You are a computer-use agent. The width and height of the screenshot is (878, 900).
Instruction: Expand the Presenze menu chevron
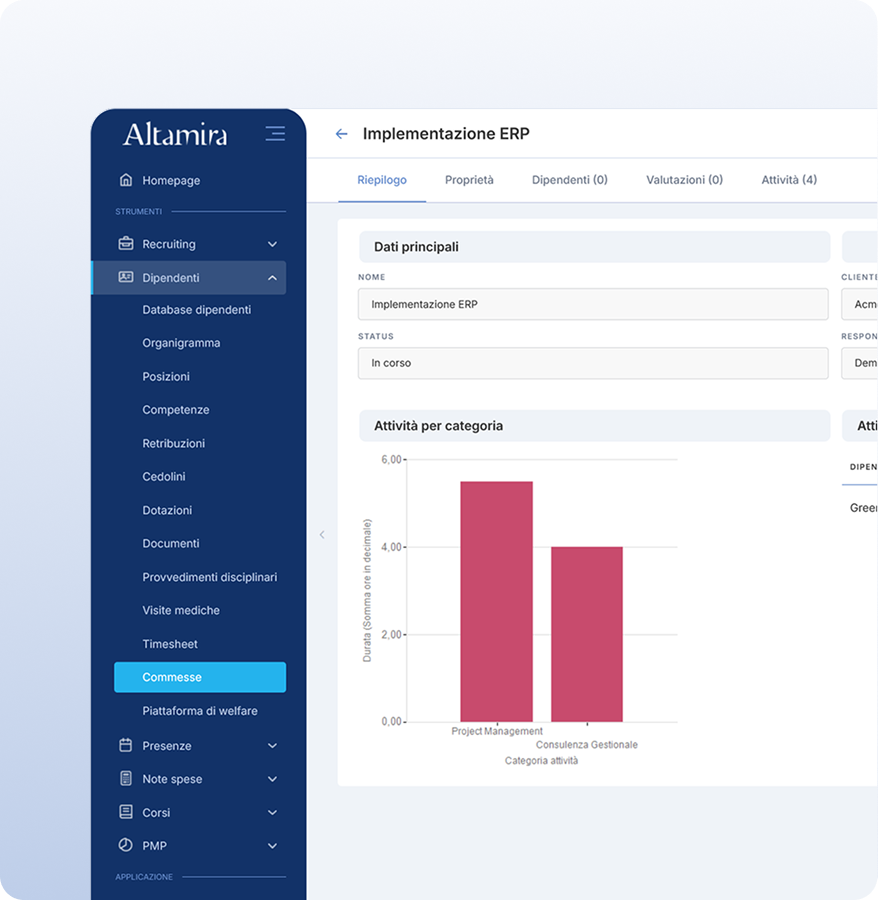click(x=273, y=746)
